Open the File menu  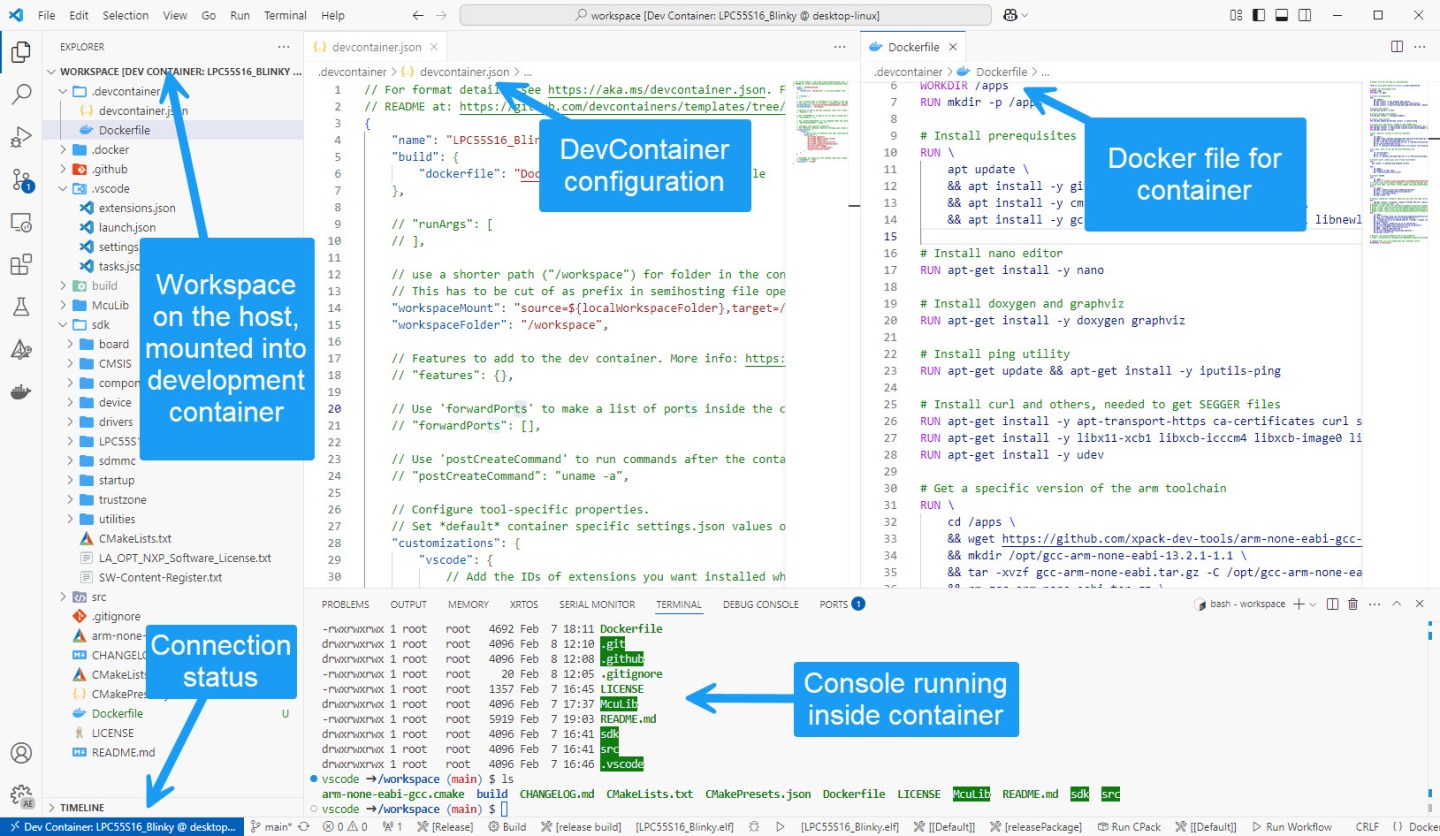46,15
